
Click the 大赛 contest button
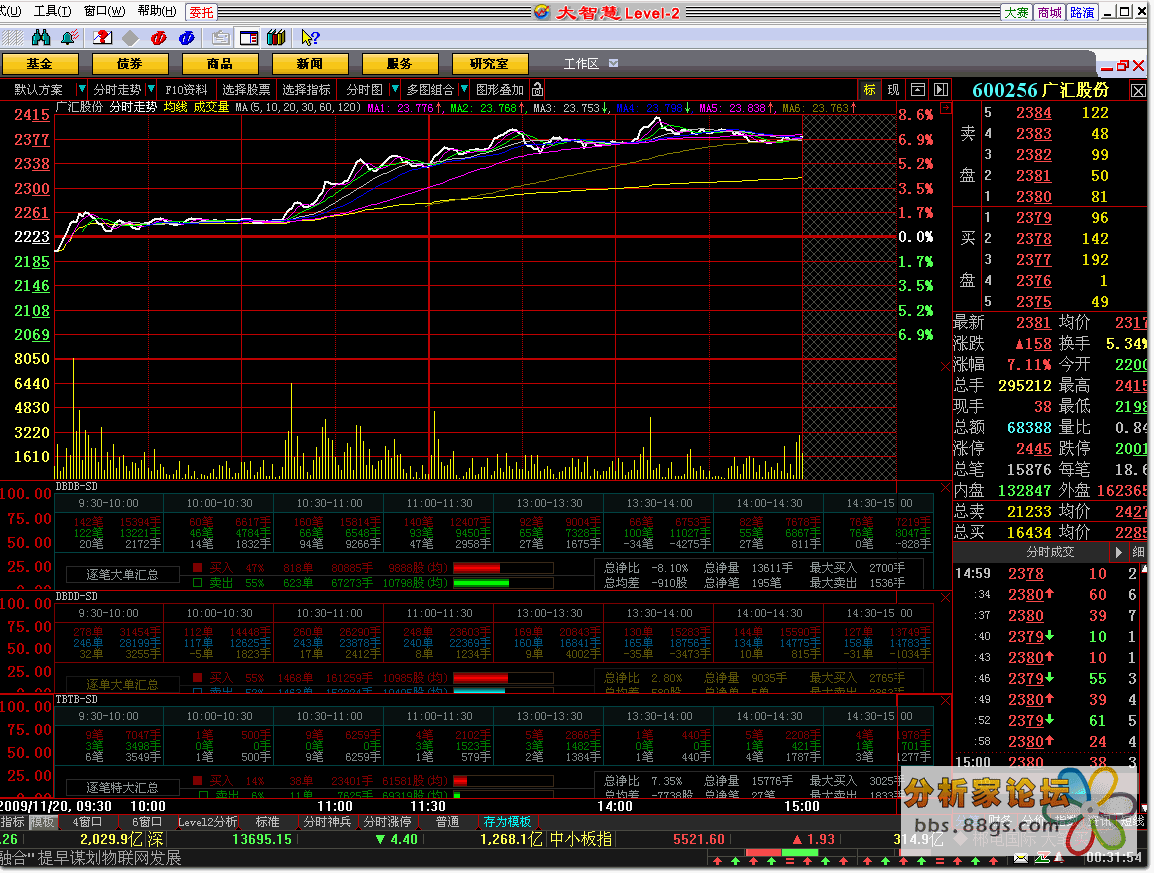[x=1016, y=13]
